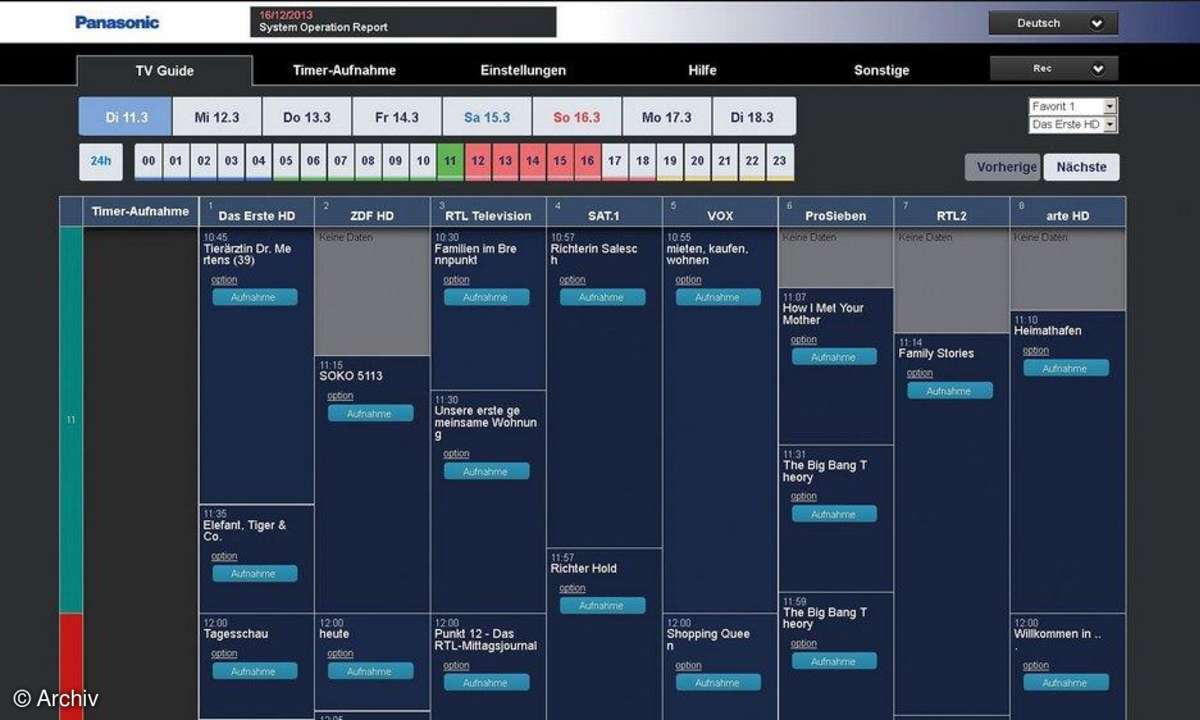Screen dimensions: 1200x720
Task: Jump to hour 00
Action: (148, 161)
